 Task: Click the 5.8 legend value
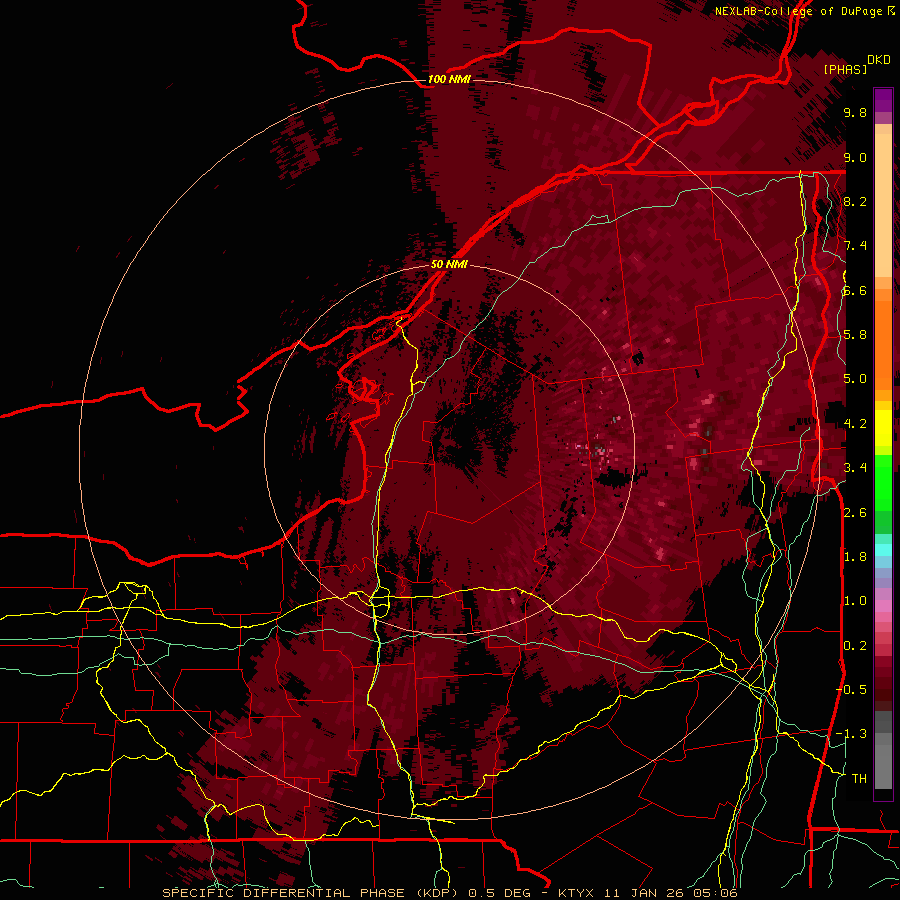(855, 335)
